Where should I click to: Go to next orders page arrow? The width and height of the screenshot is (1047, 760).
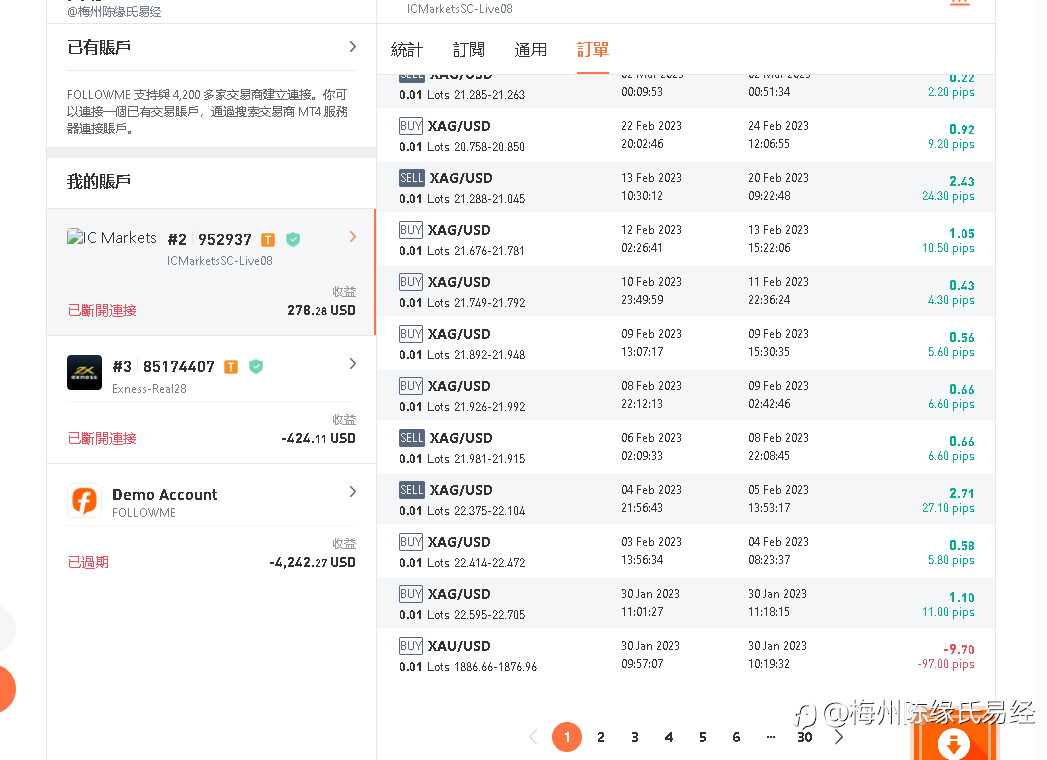pos(839,737)
